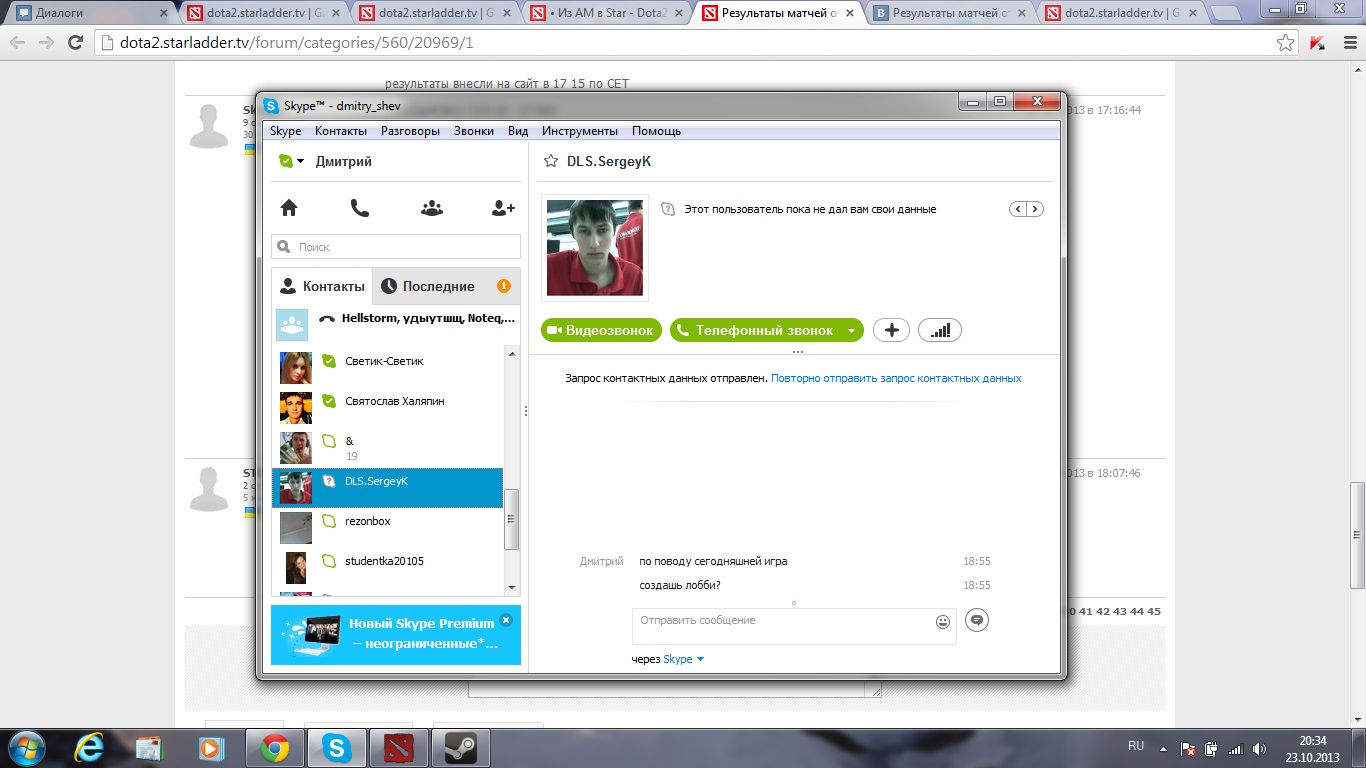Select the rezonbox contact
1366x768 pixels.
click(x=388, y=528)
